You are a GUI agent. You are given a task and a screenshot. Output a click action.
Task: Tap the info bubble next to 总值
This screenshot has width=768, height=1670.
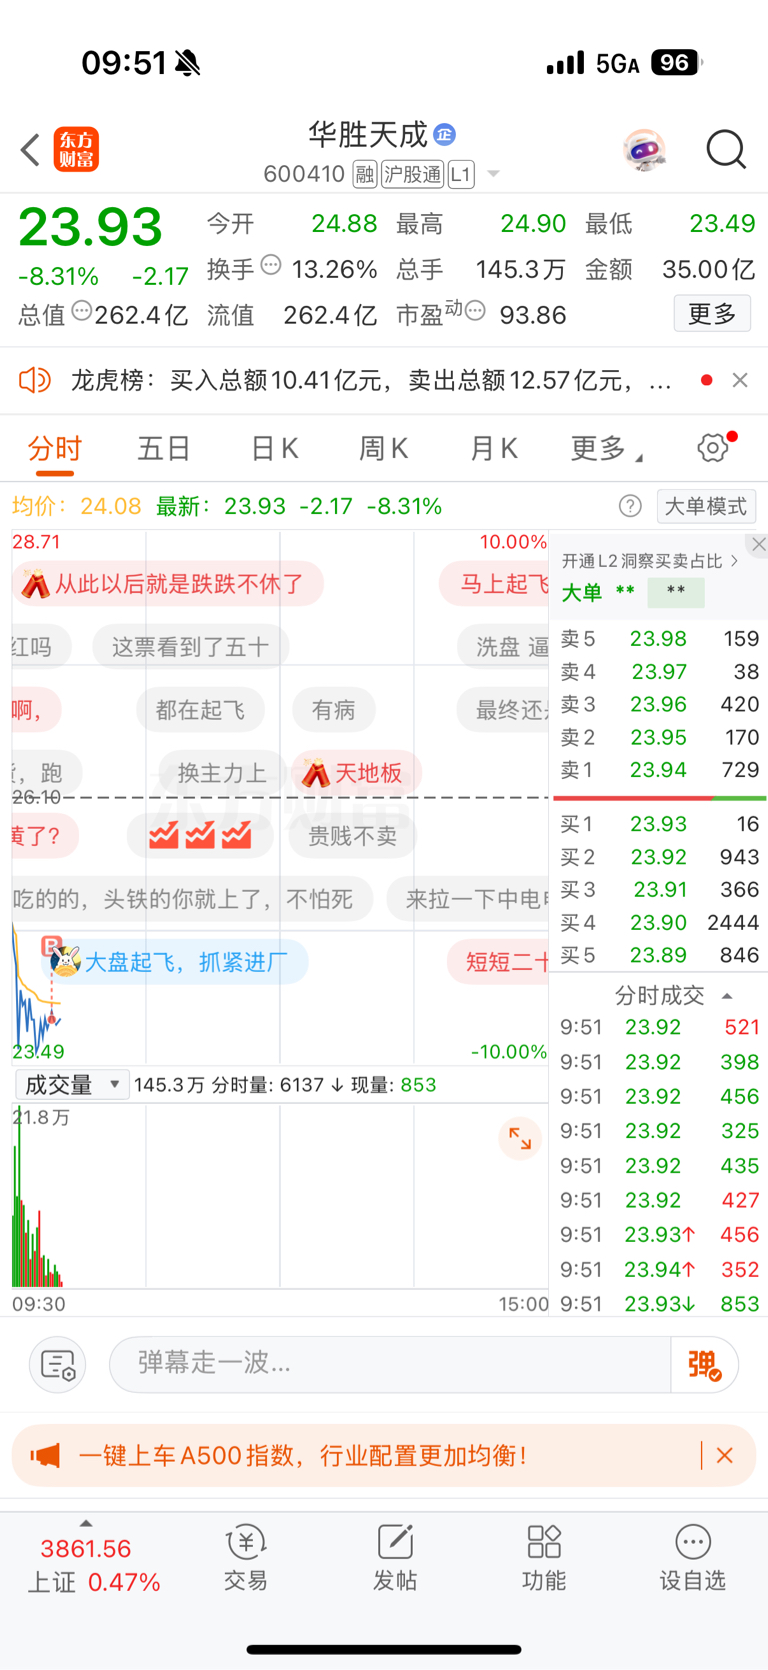tap(81, 311)
